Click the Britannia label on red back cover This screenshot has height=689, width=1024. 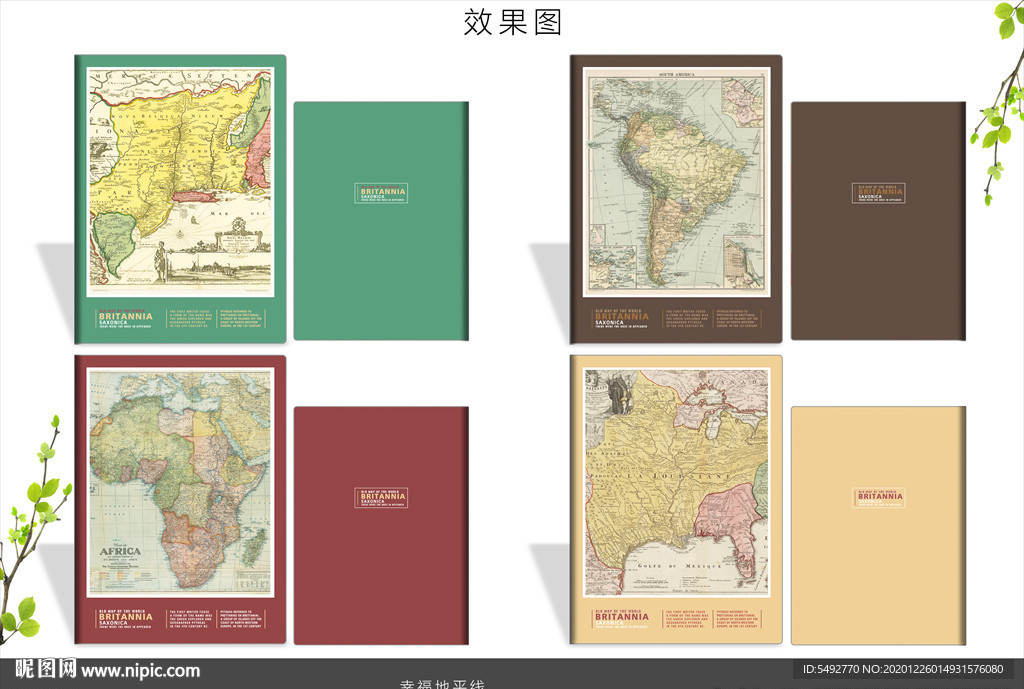point(381,497)
